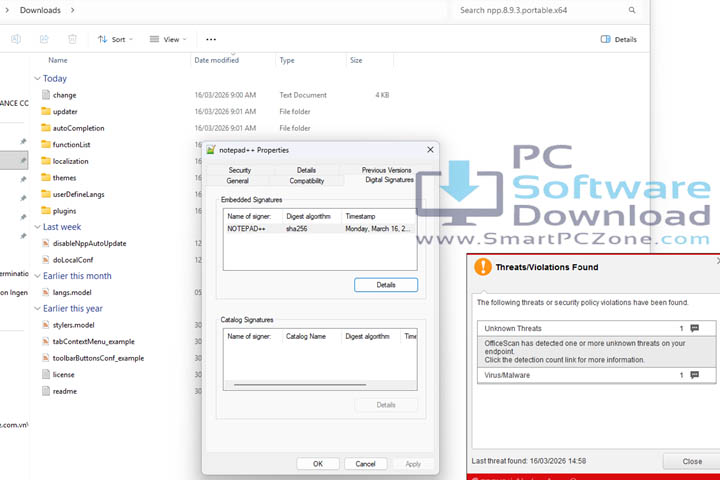Switch to the Previous Versions tab
Screen dimensions: 720x480
pos(386,170)
